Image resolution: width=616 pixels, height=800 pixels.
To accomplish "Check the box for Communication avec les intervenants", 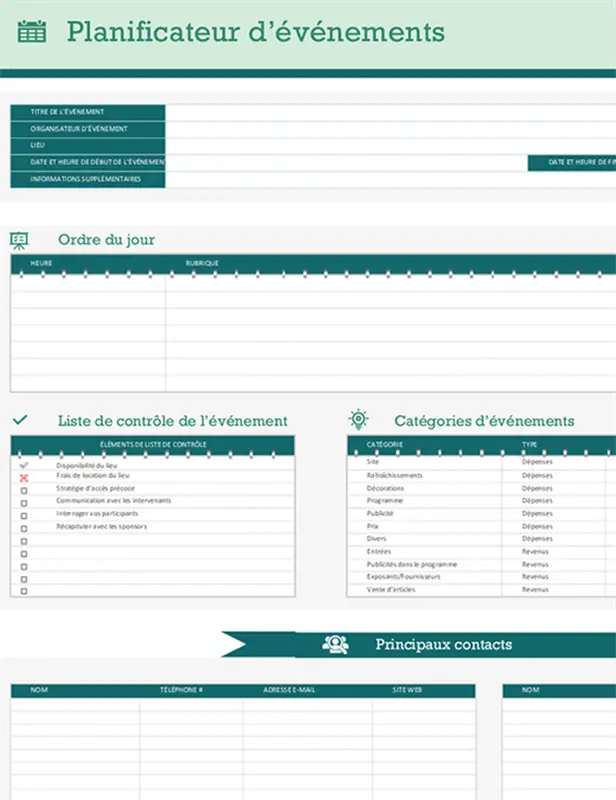I will (x=23, y=503).
